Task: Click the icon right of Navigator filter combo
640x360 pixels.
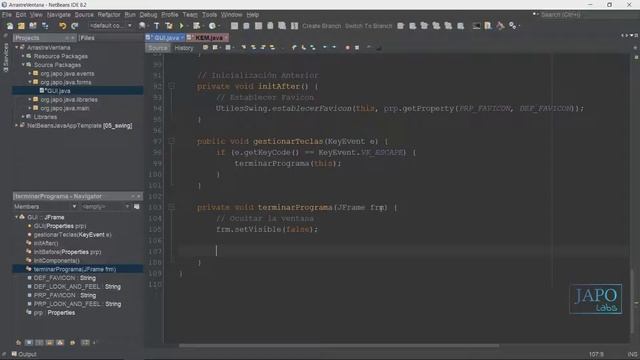Action: click(137, 207)
